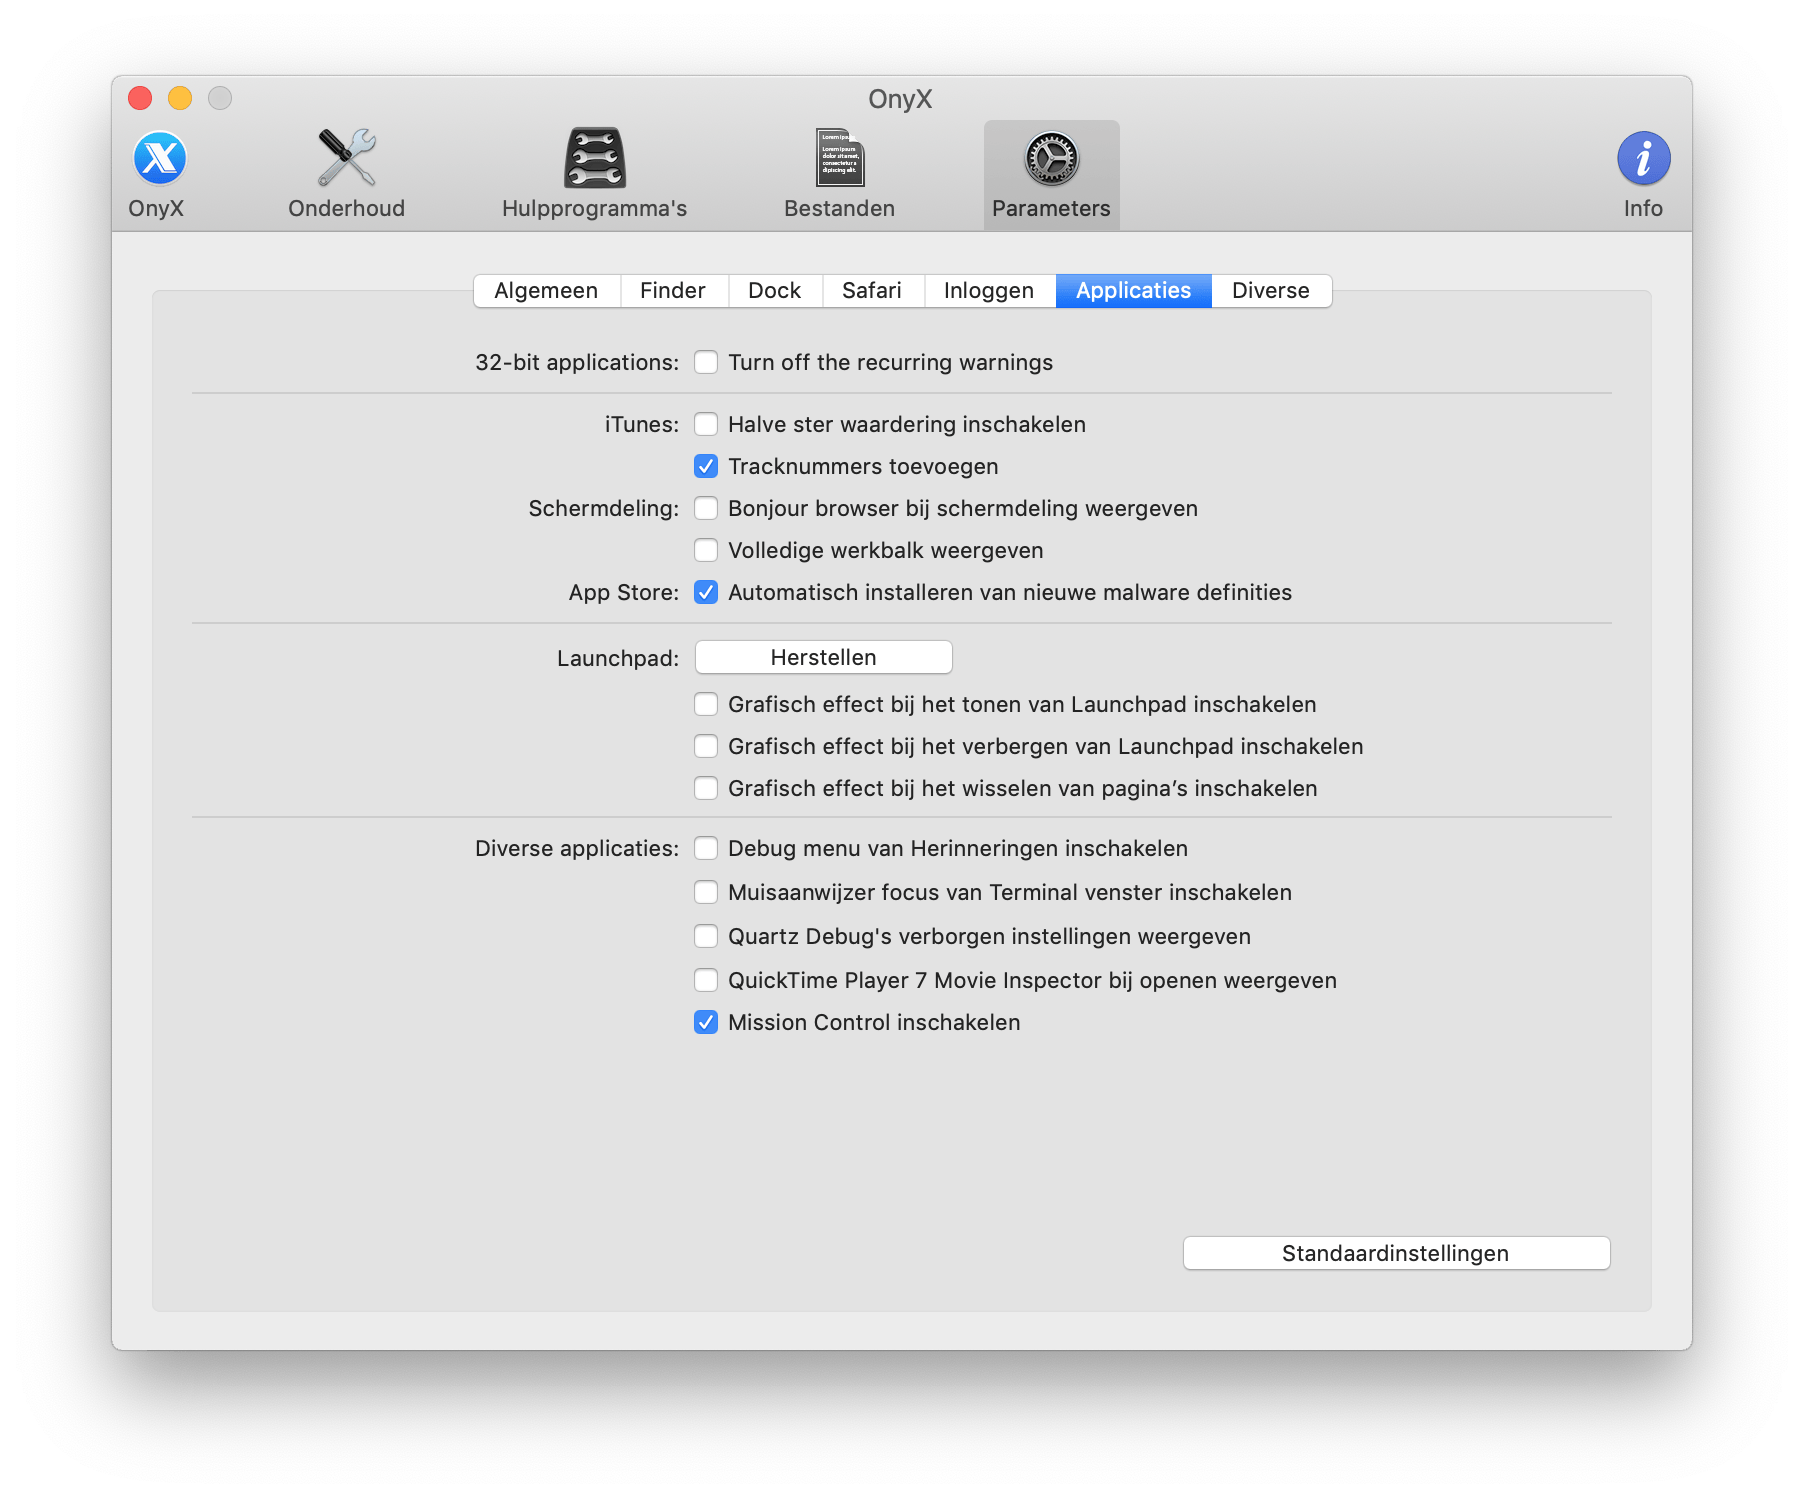Minimize the OnyX window

[x=180, y=98]
